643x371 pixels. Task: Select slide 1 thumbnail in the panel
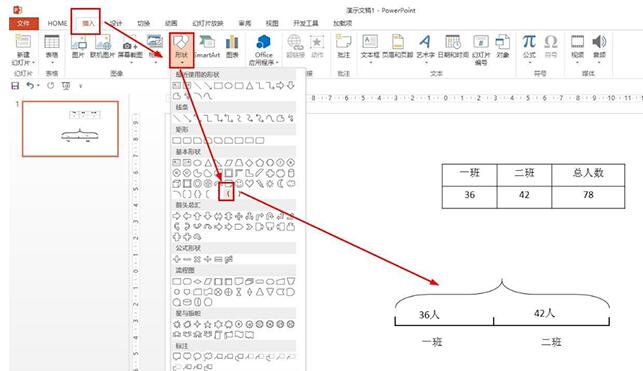pyautogui.click(x=70, y=129)
